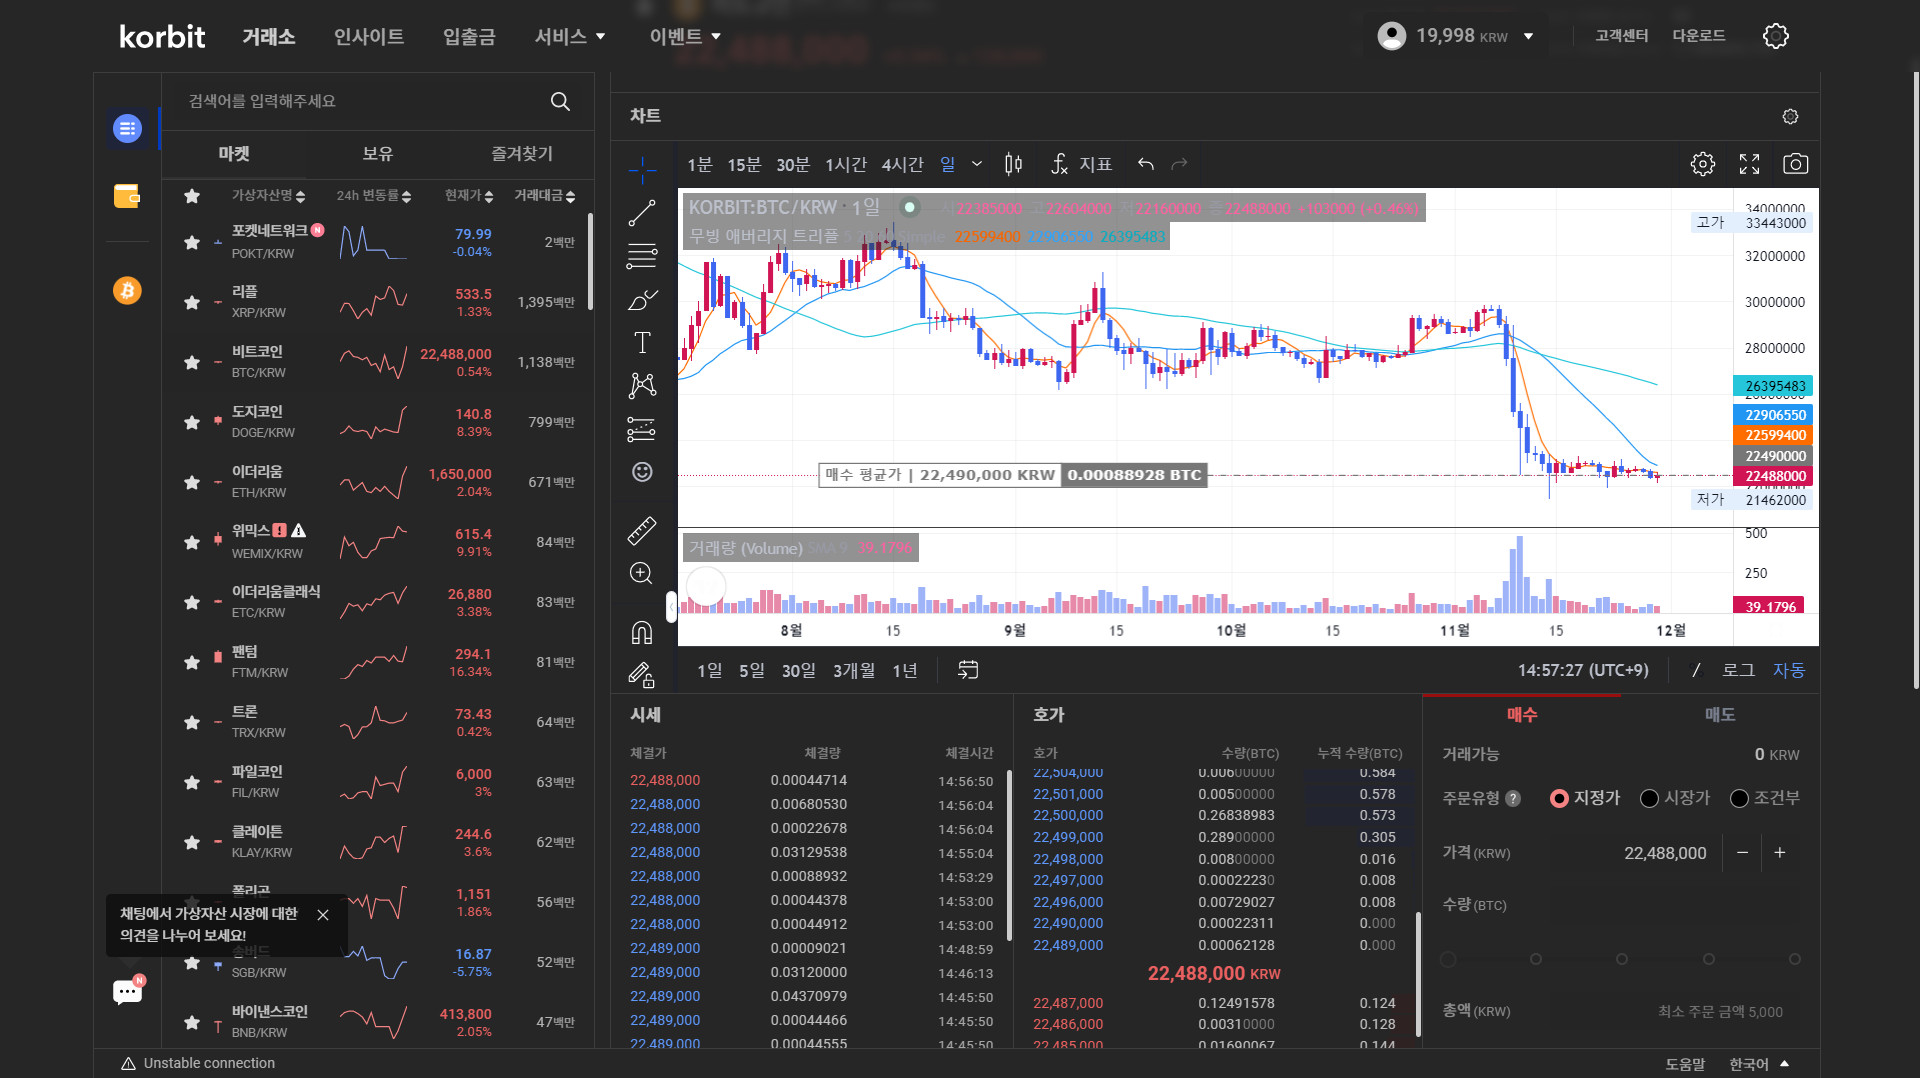The width and height of the screenshot is (1920, 1078).
Task: Open the 거래소 menu item
Action: point(269,37)
